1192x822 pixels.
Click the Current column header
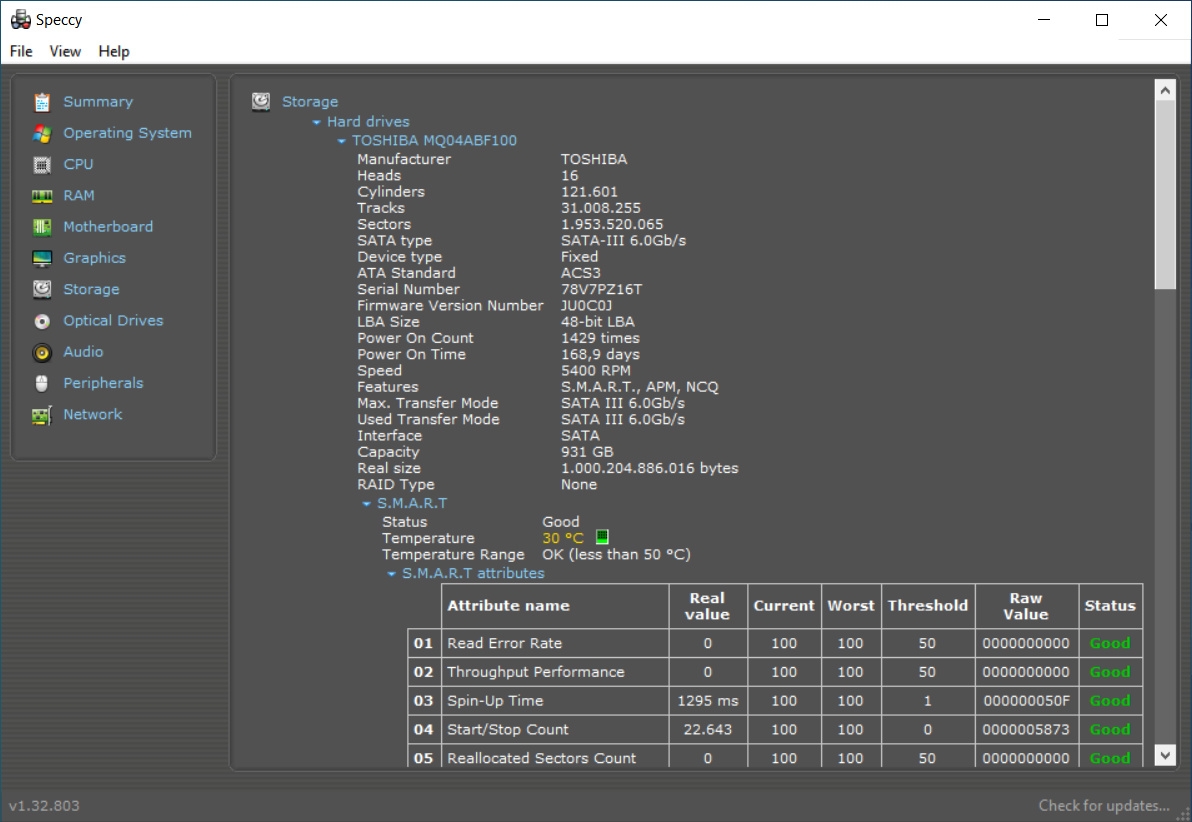[x=784, y=606]
